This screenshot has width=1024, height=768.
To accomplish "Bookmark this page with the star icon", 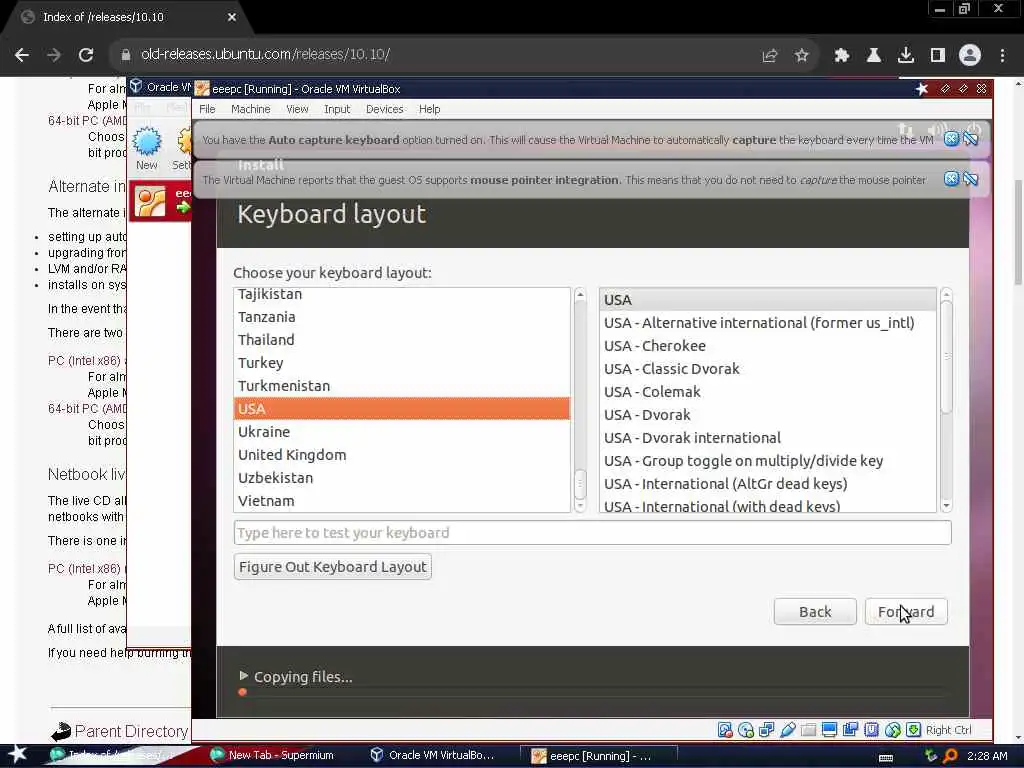I will [x=802, y=55].
